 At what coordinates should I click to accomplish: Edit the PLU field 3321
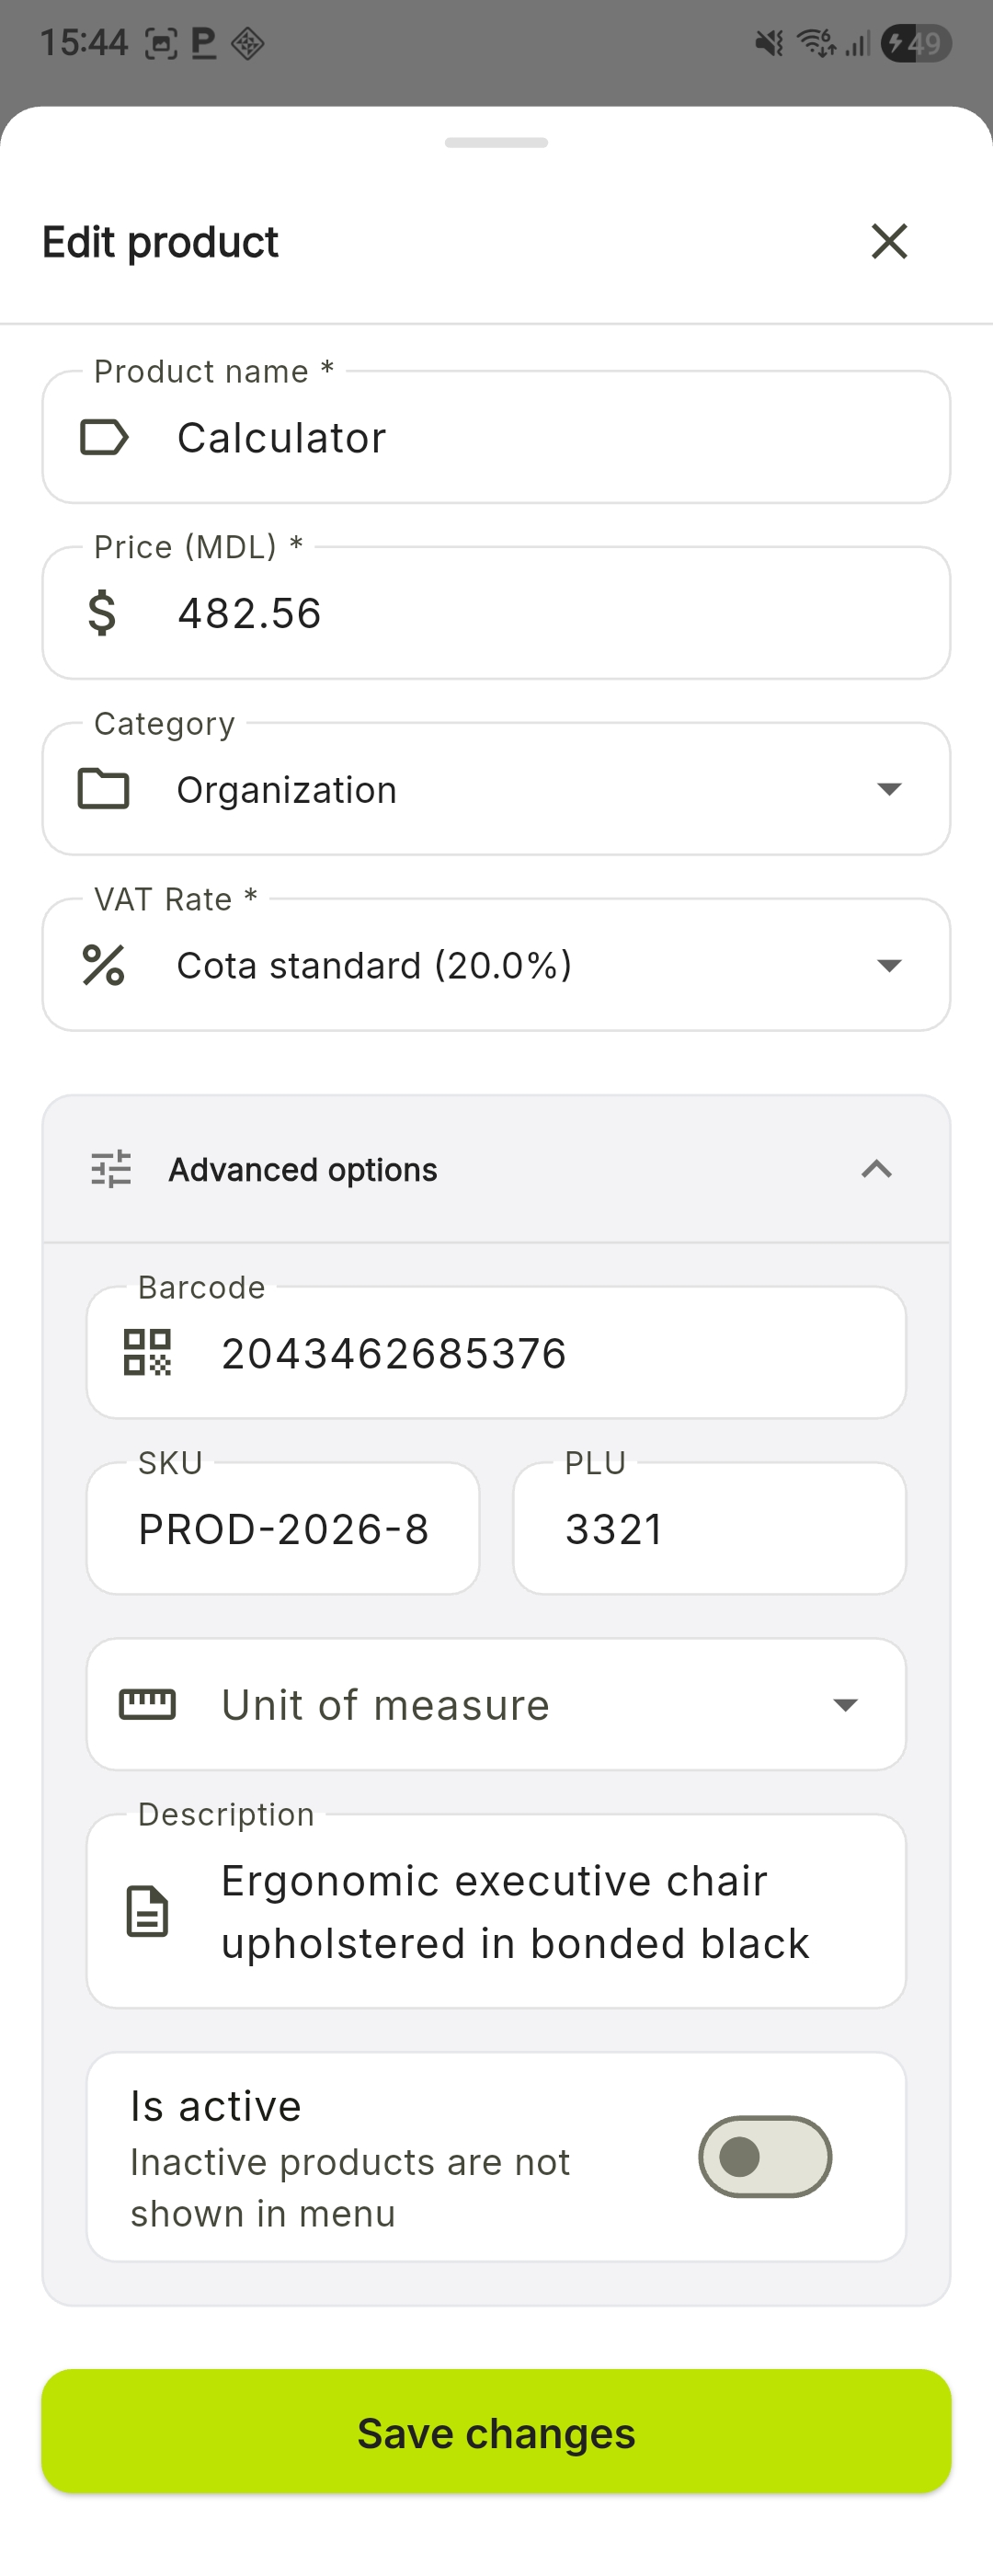tap(709, 1528)
